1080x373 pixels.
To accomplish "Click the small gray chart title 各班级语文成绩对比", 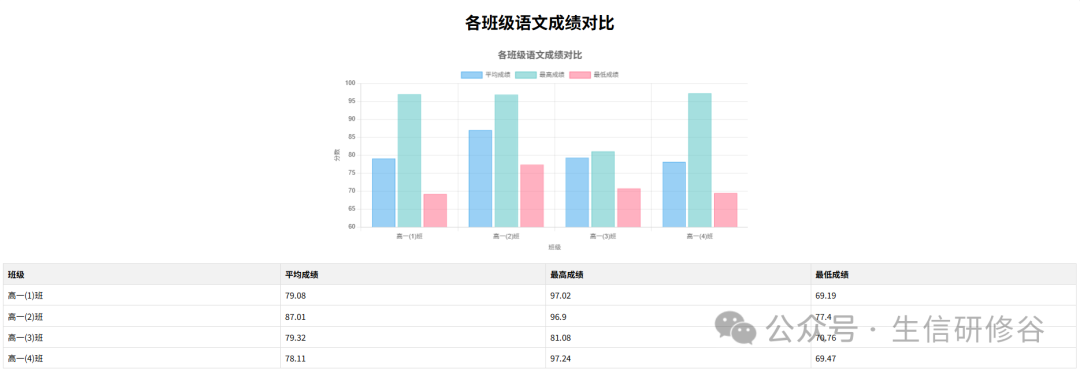I will pyautogui.click(x=540, y=54).
